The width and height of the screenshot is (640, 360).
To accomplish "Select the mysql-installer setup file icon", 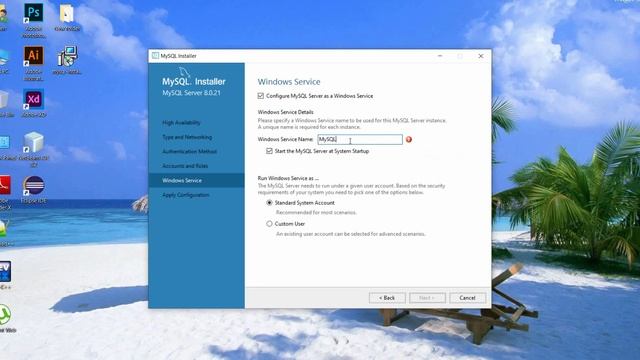I will (67, 60).
